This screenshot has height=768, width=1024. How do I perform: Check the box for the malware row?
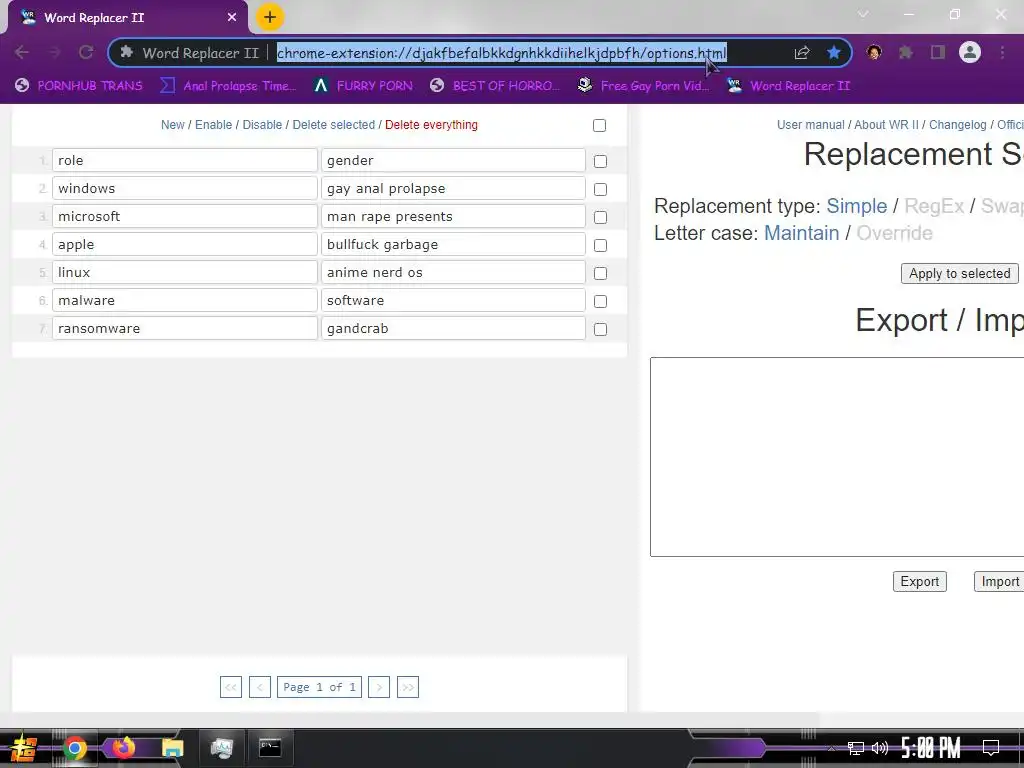(x=600, y=302)
